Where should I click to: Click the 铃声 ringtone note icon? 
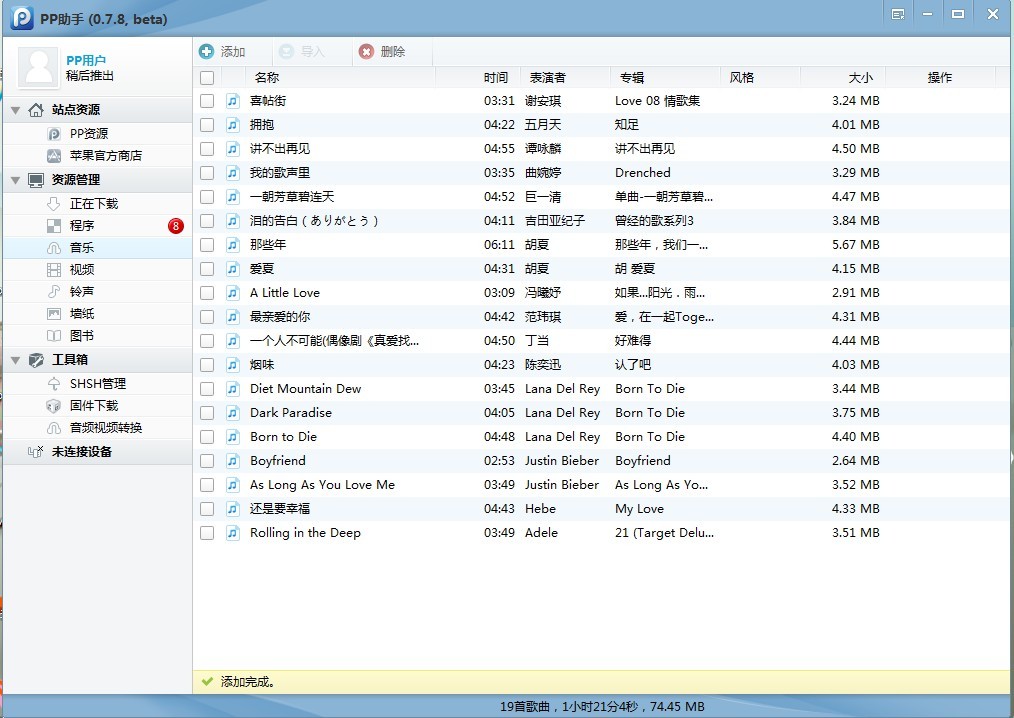tap(54, 292)
